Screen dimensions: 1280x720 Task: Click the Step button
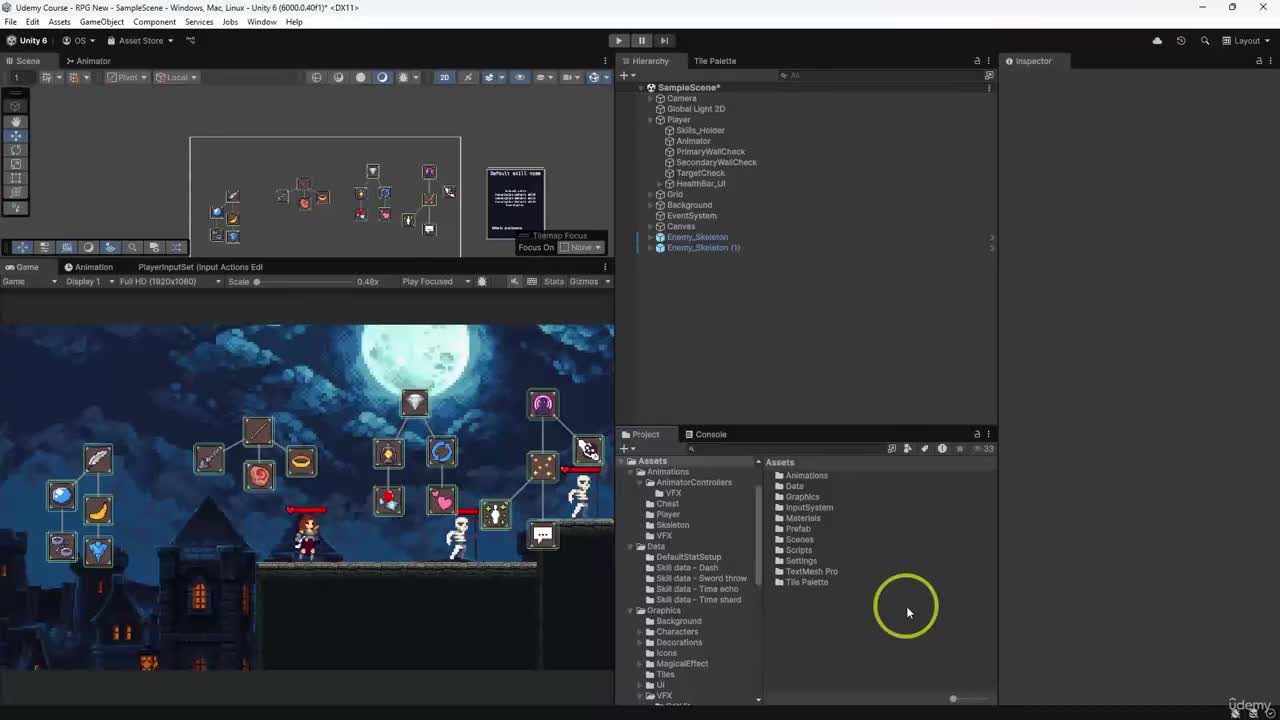click(x=664, y=41)
